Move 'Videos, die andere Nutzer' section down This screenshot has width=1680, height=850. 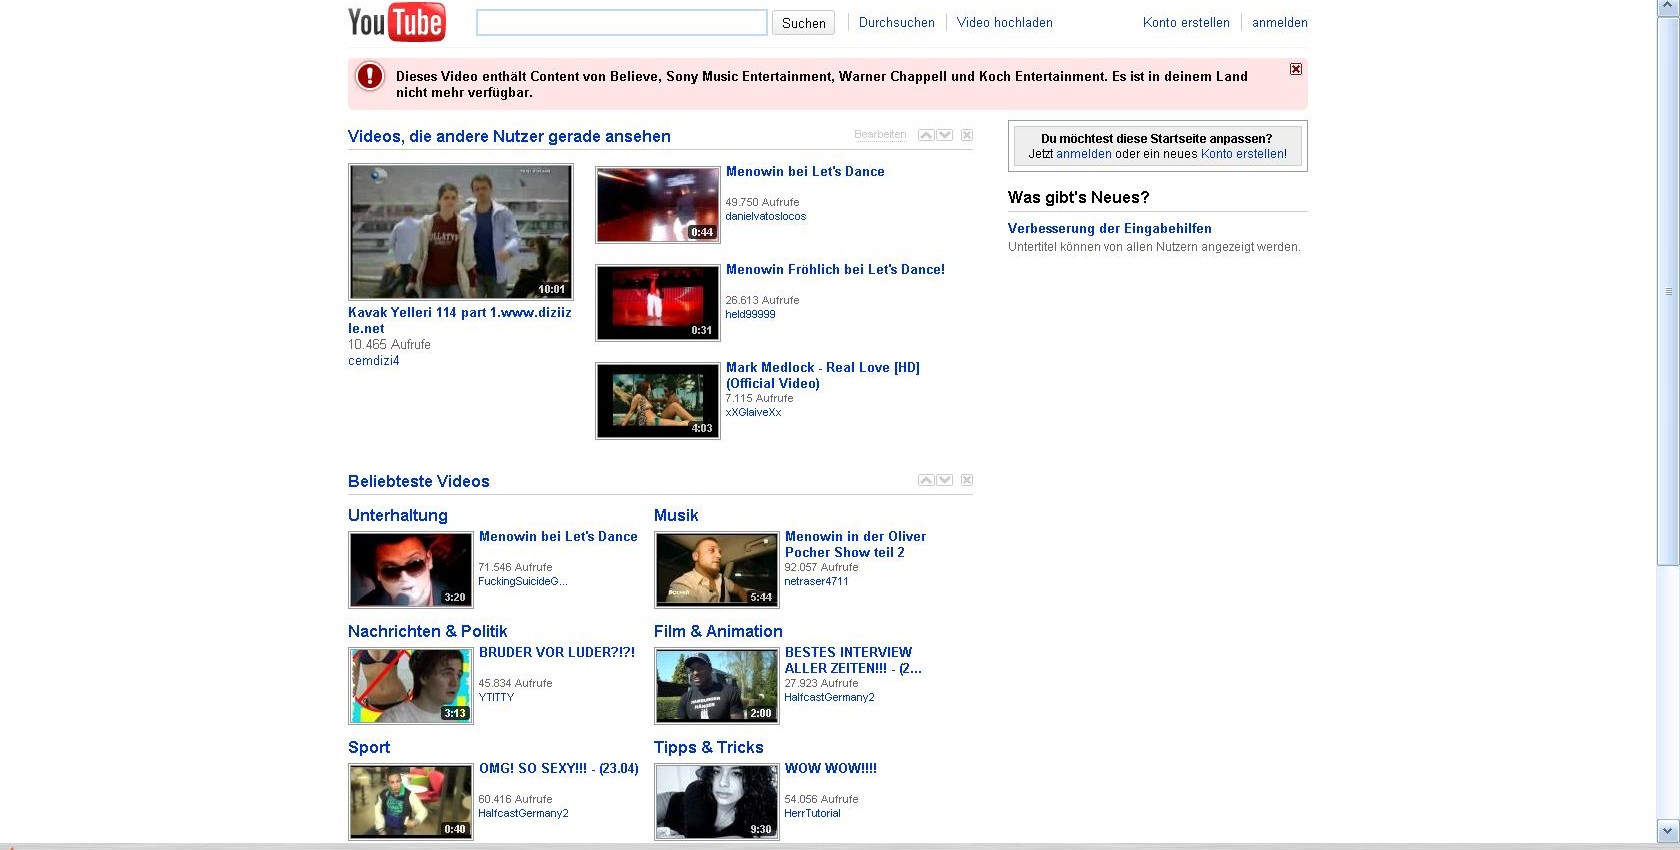click(945, 135)
